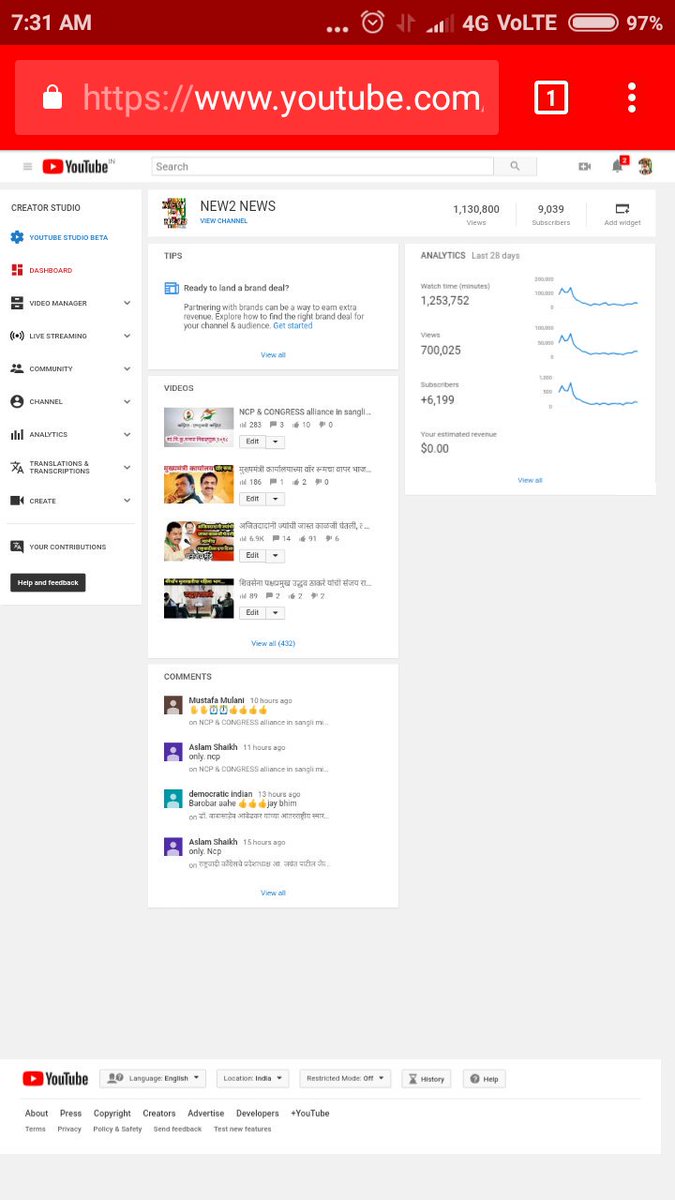
Task: Click the Dashboard grid icon
Action: (17, 270)
